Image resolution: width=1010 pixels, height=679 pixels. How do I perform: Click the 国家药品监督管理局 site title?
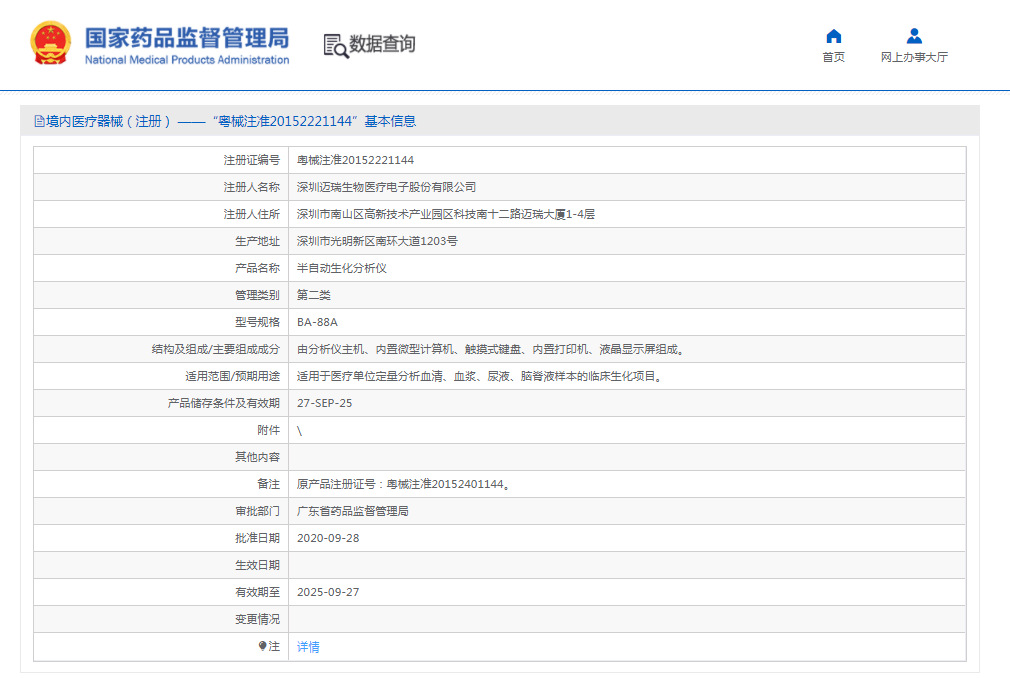pos(187,37)
